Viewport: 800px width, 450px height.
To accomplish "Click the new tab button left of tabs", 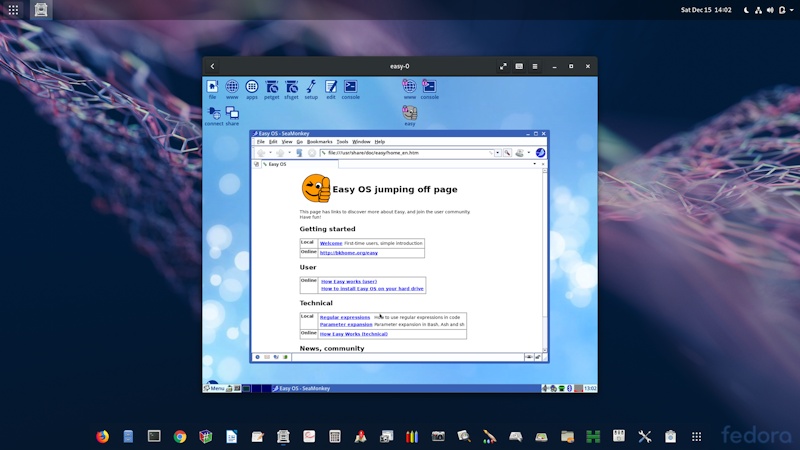I will [x=257, y=164].
